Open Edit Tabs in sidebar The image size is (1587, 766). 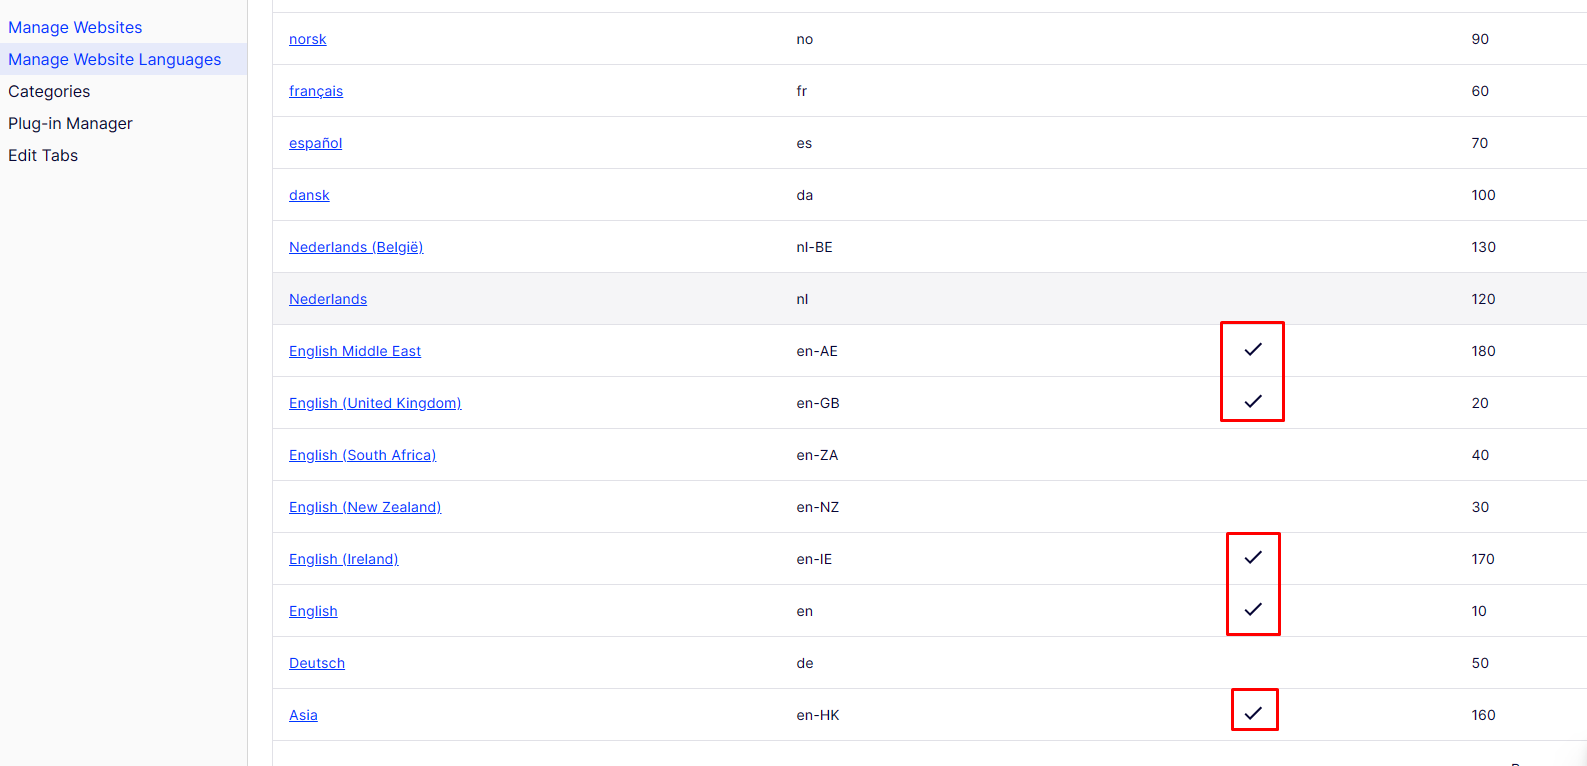pos(43,155)
